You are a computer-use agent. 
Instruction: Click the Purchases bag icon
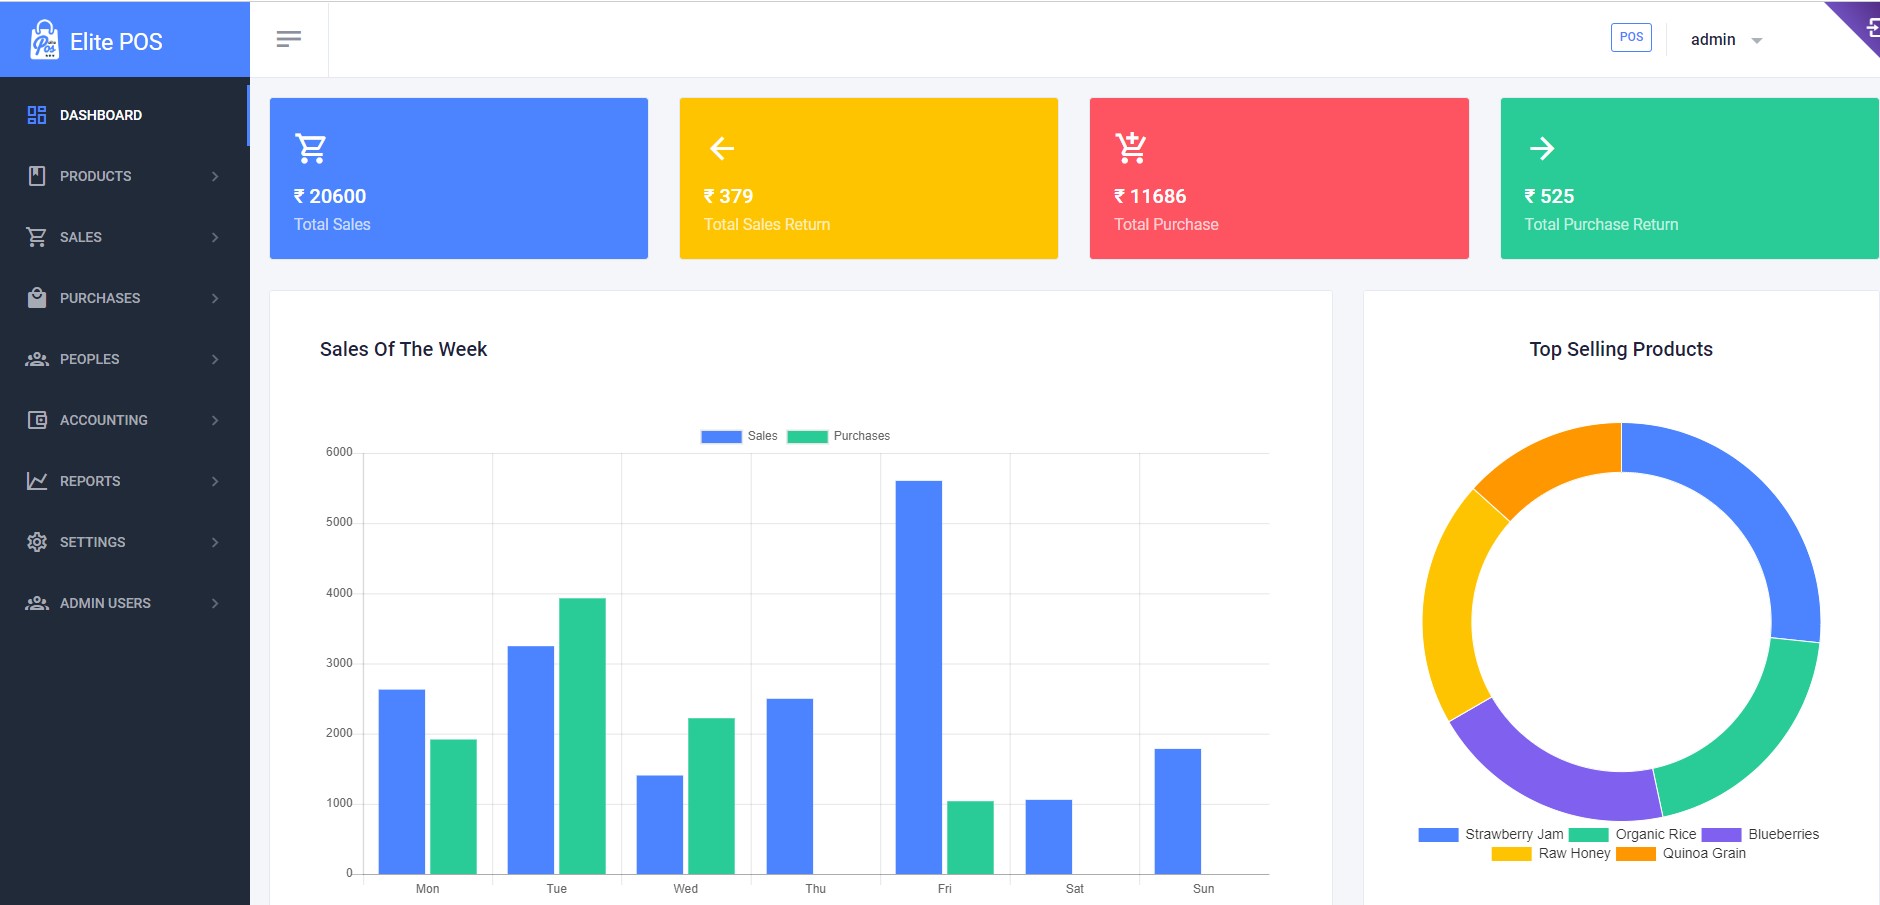37,298
